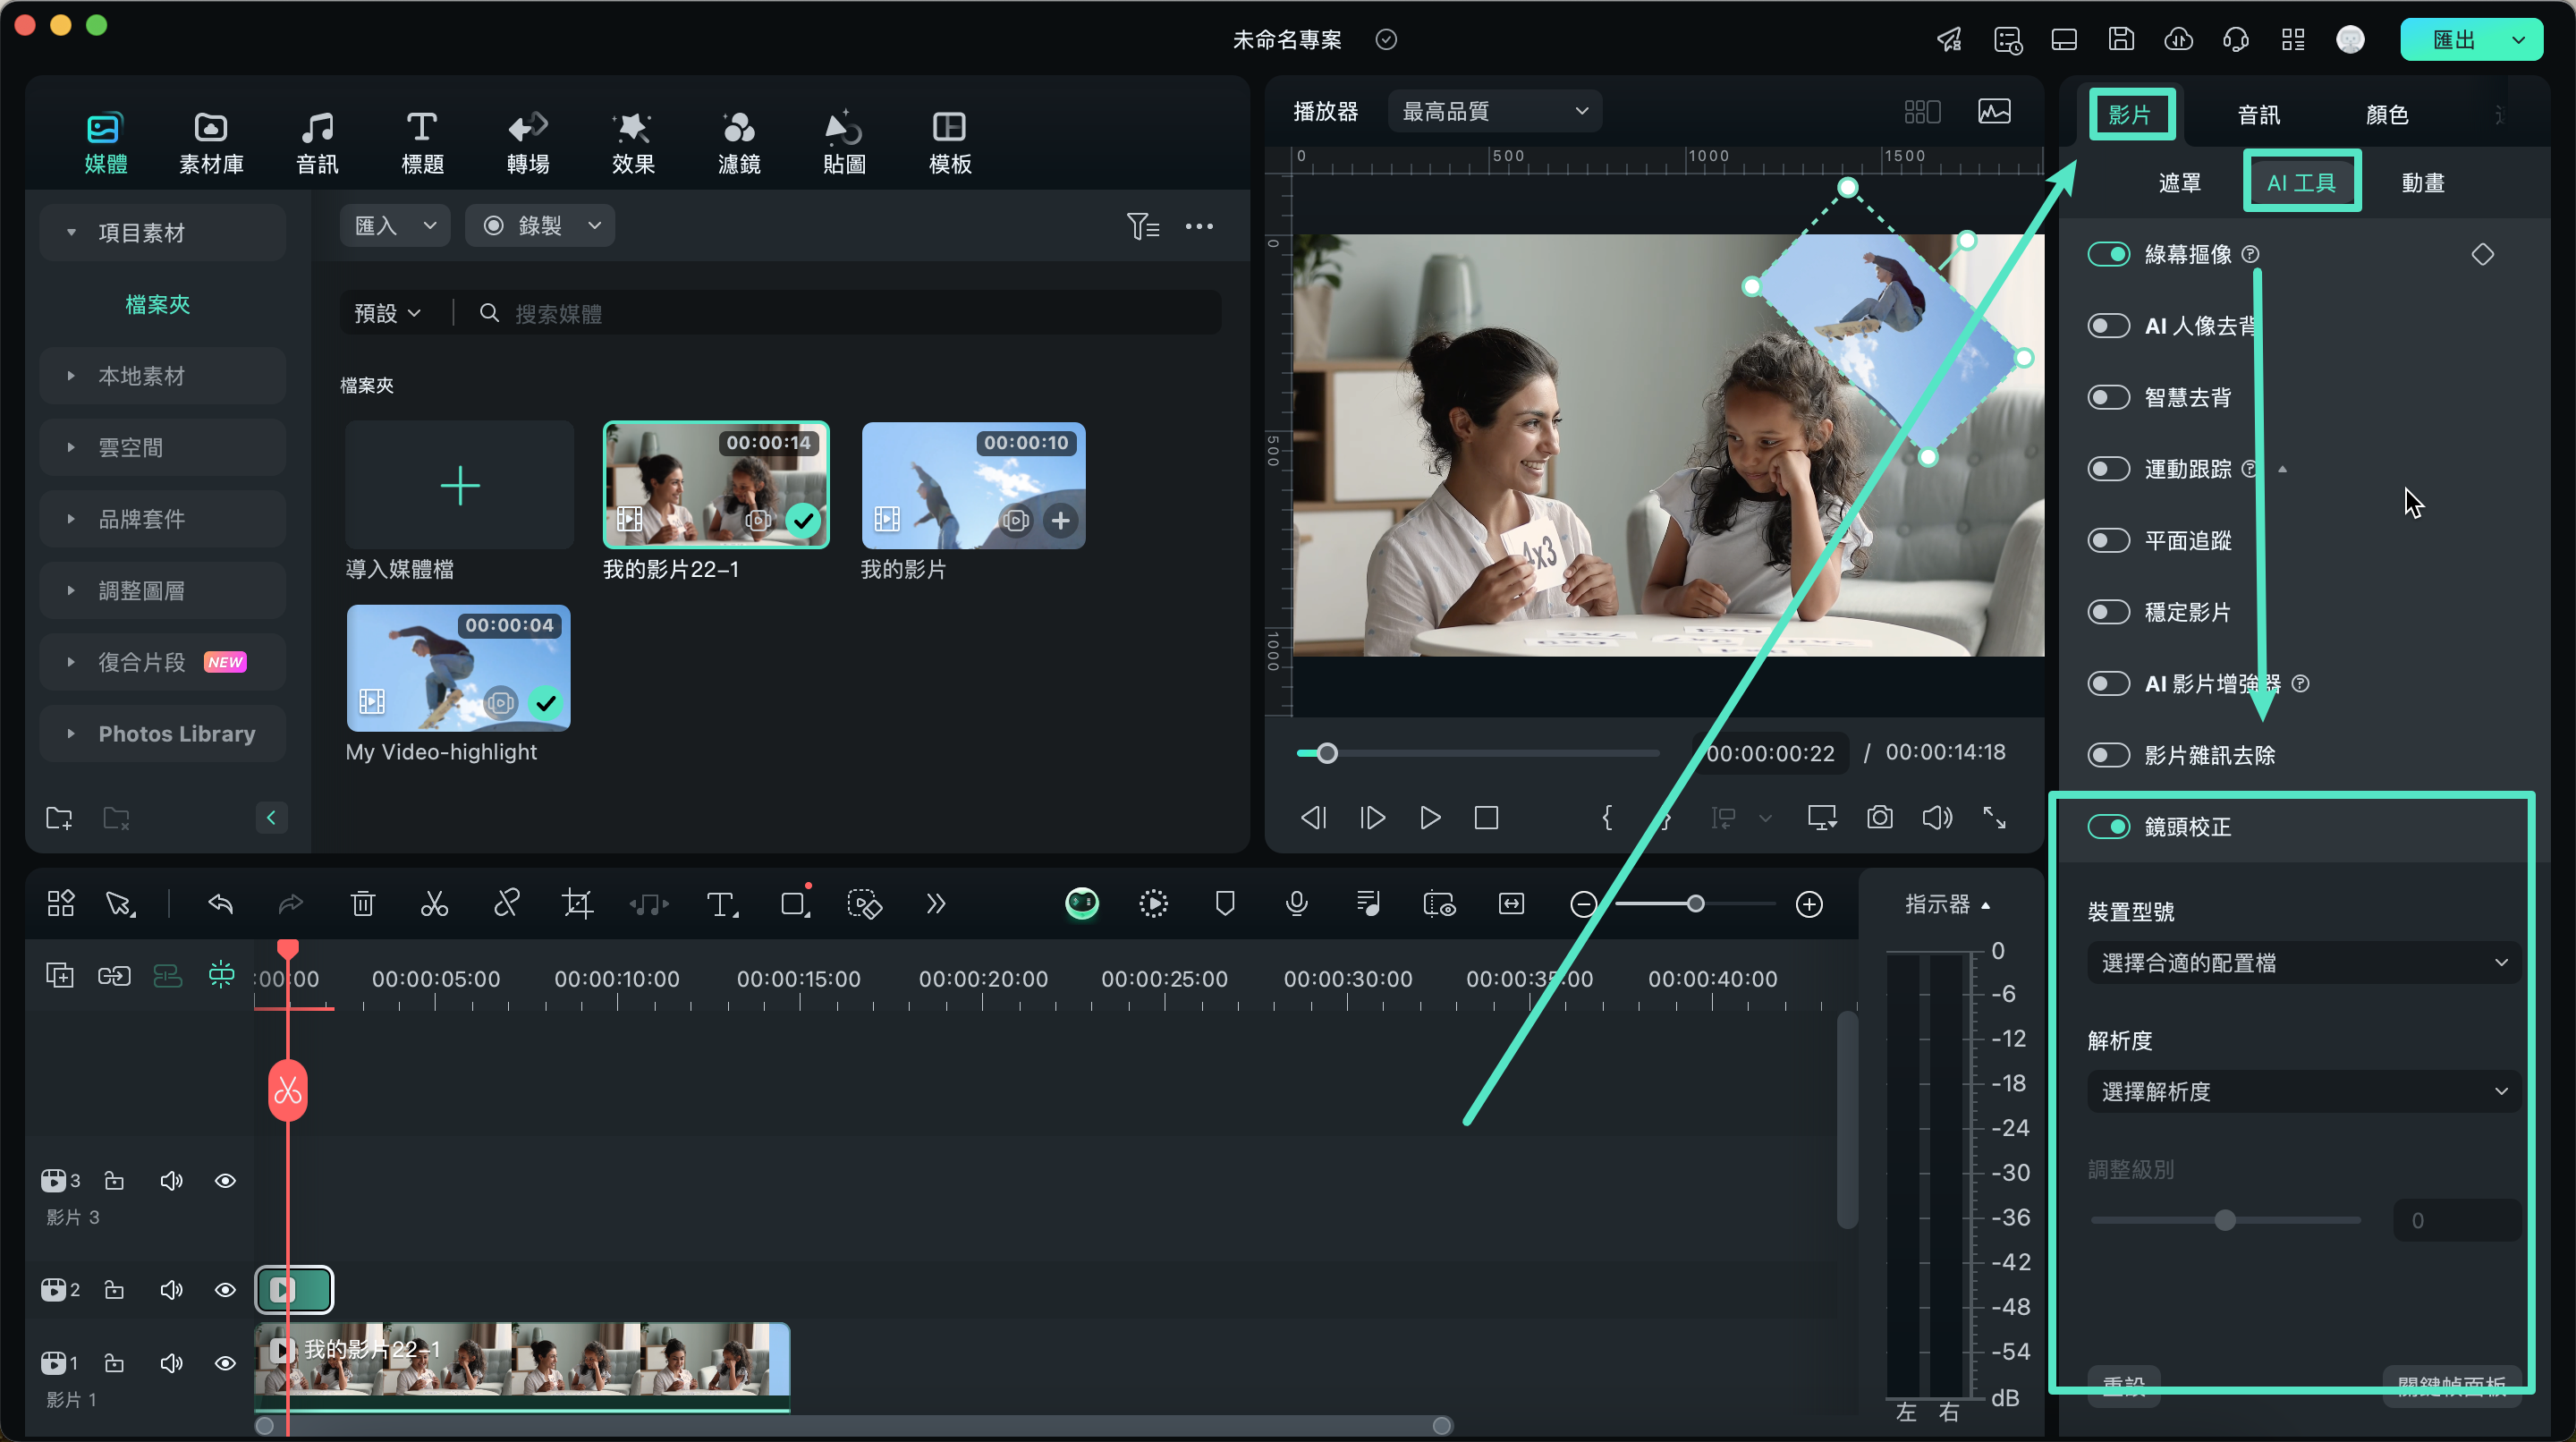2576x1442 pixels.
Task: Click the AI copilot face icon
Action: click(1082, 904)
